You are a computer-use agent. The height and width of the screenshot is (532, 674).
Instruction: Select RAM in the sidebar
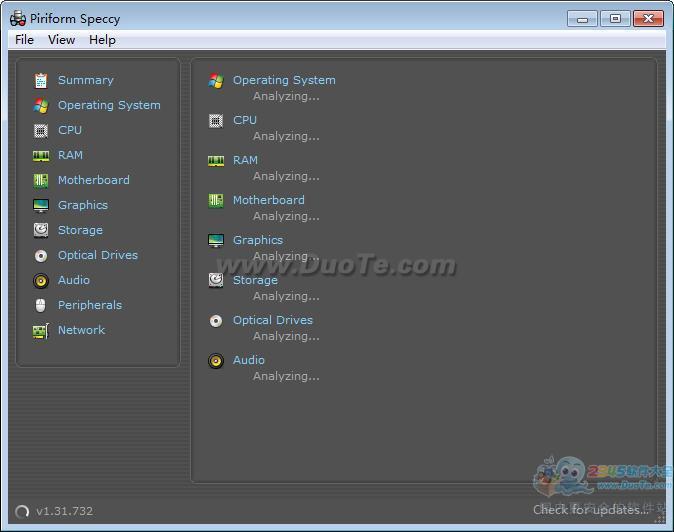[70, 155]
